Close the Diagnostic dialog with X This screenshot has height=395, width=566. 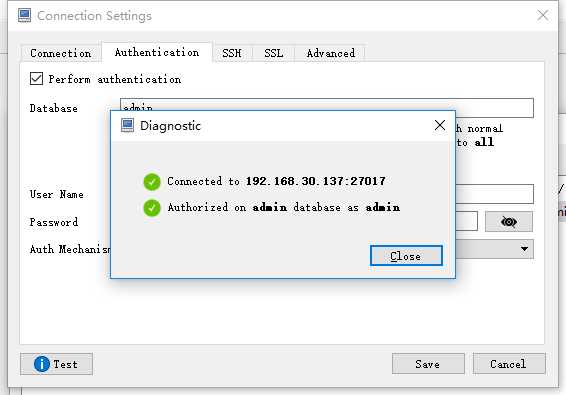click(x=440, y=125)
